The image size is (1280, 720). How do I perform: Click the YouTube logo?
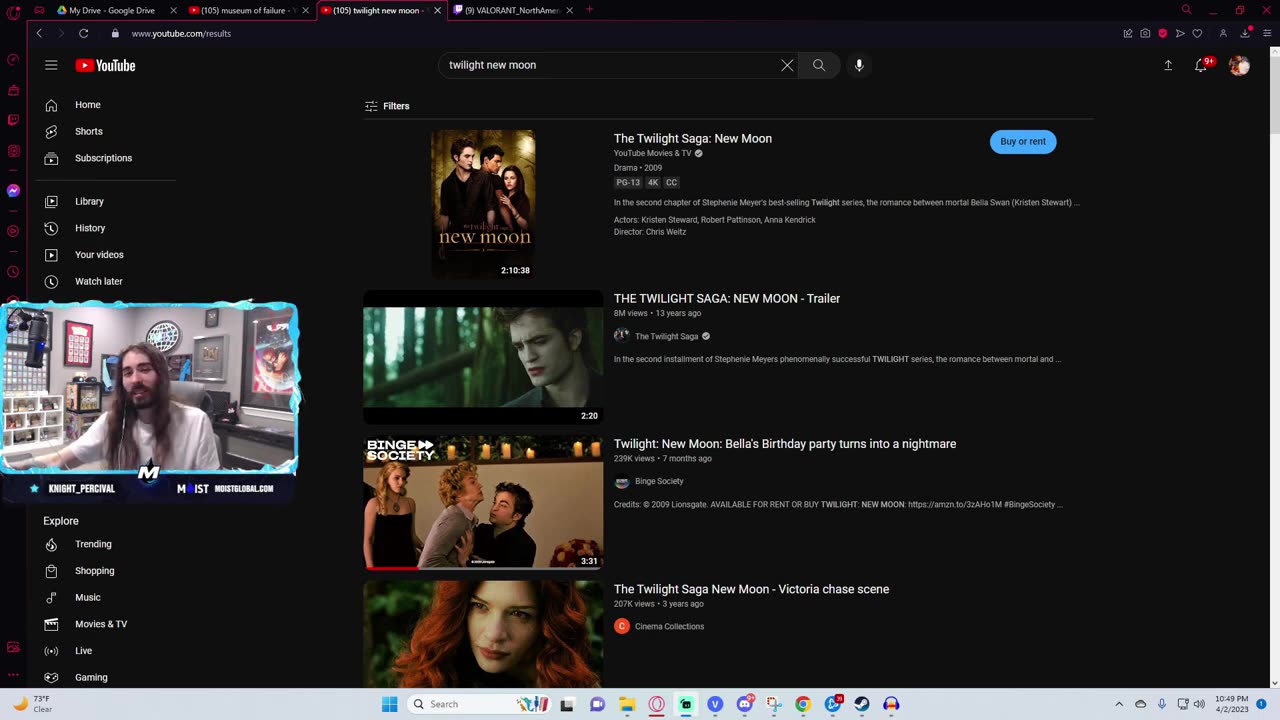[105, 66]
